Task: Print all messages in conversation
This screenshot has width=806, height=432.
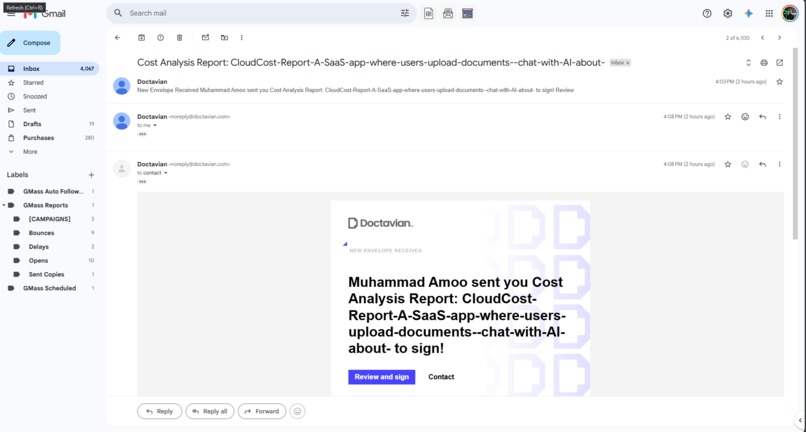Action: point(764,63)
